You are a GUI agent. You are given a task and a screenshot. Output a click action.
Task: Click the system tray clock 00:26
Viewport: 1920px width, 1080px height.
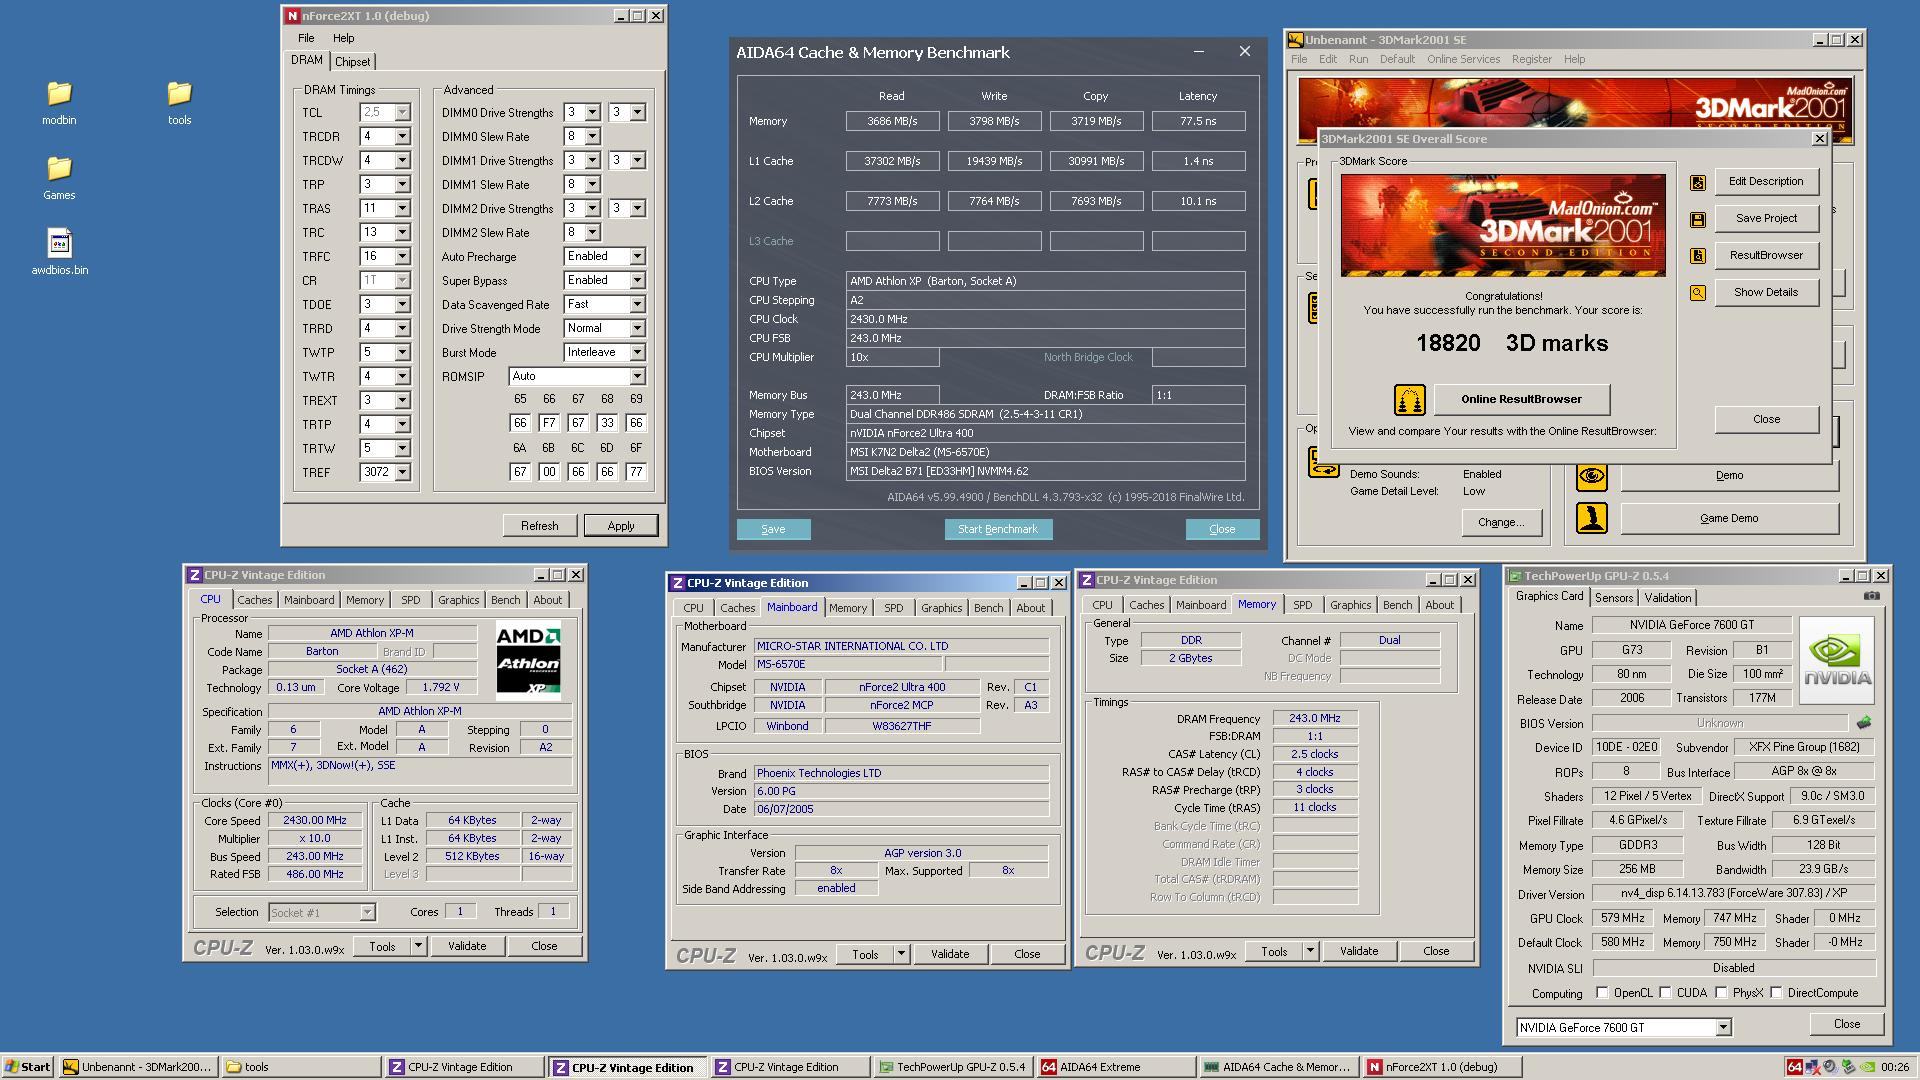[1894, 1067]
